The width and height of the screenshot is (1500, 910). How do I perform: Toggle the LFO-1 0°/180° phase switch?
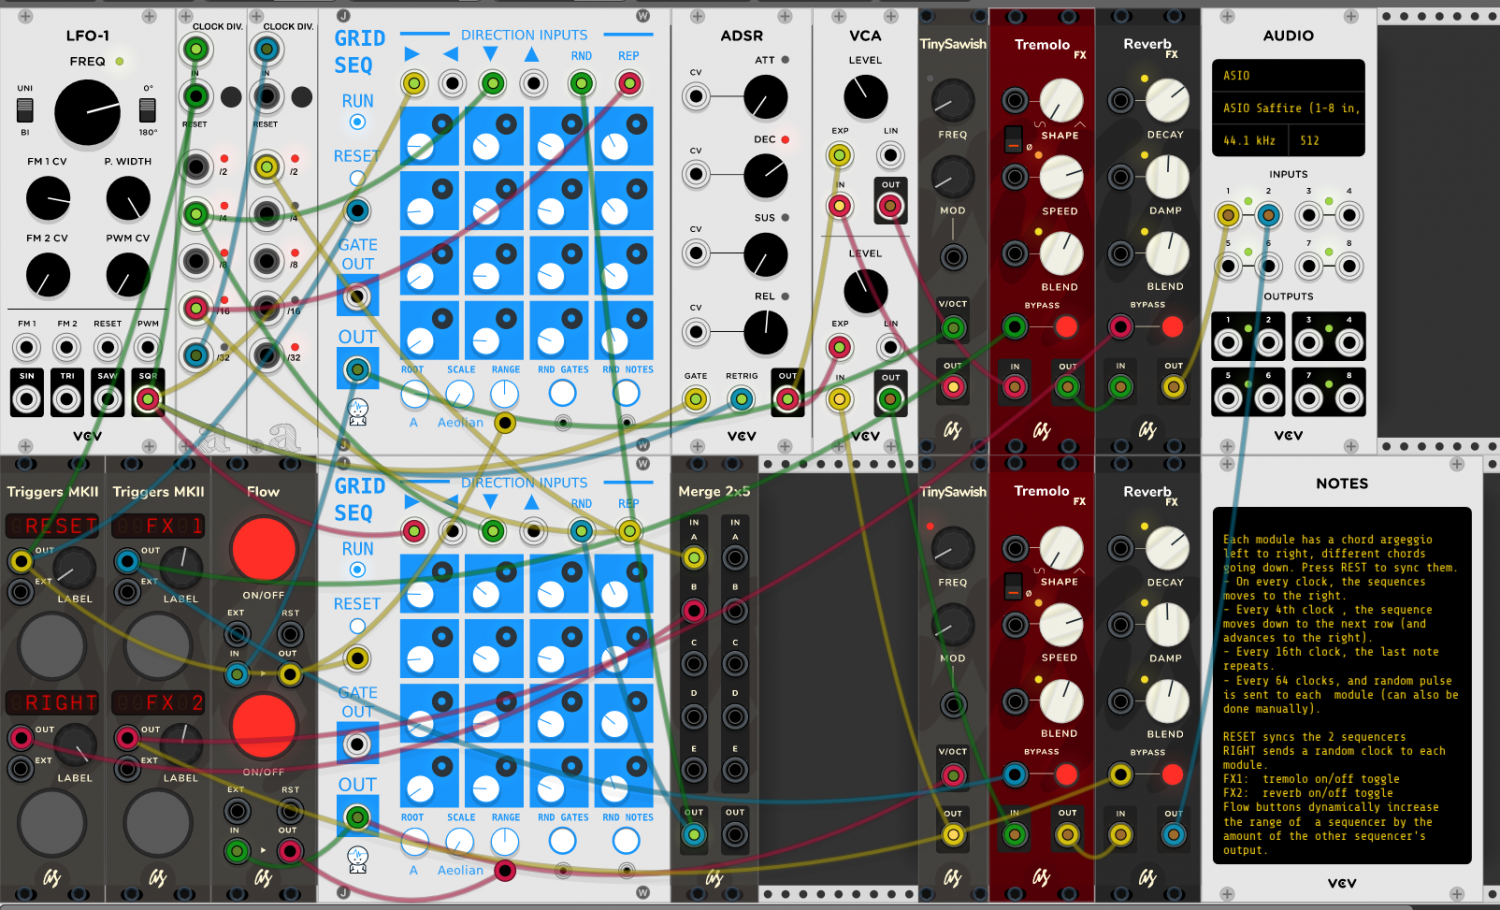click(x=147, y=110)
